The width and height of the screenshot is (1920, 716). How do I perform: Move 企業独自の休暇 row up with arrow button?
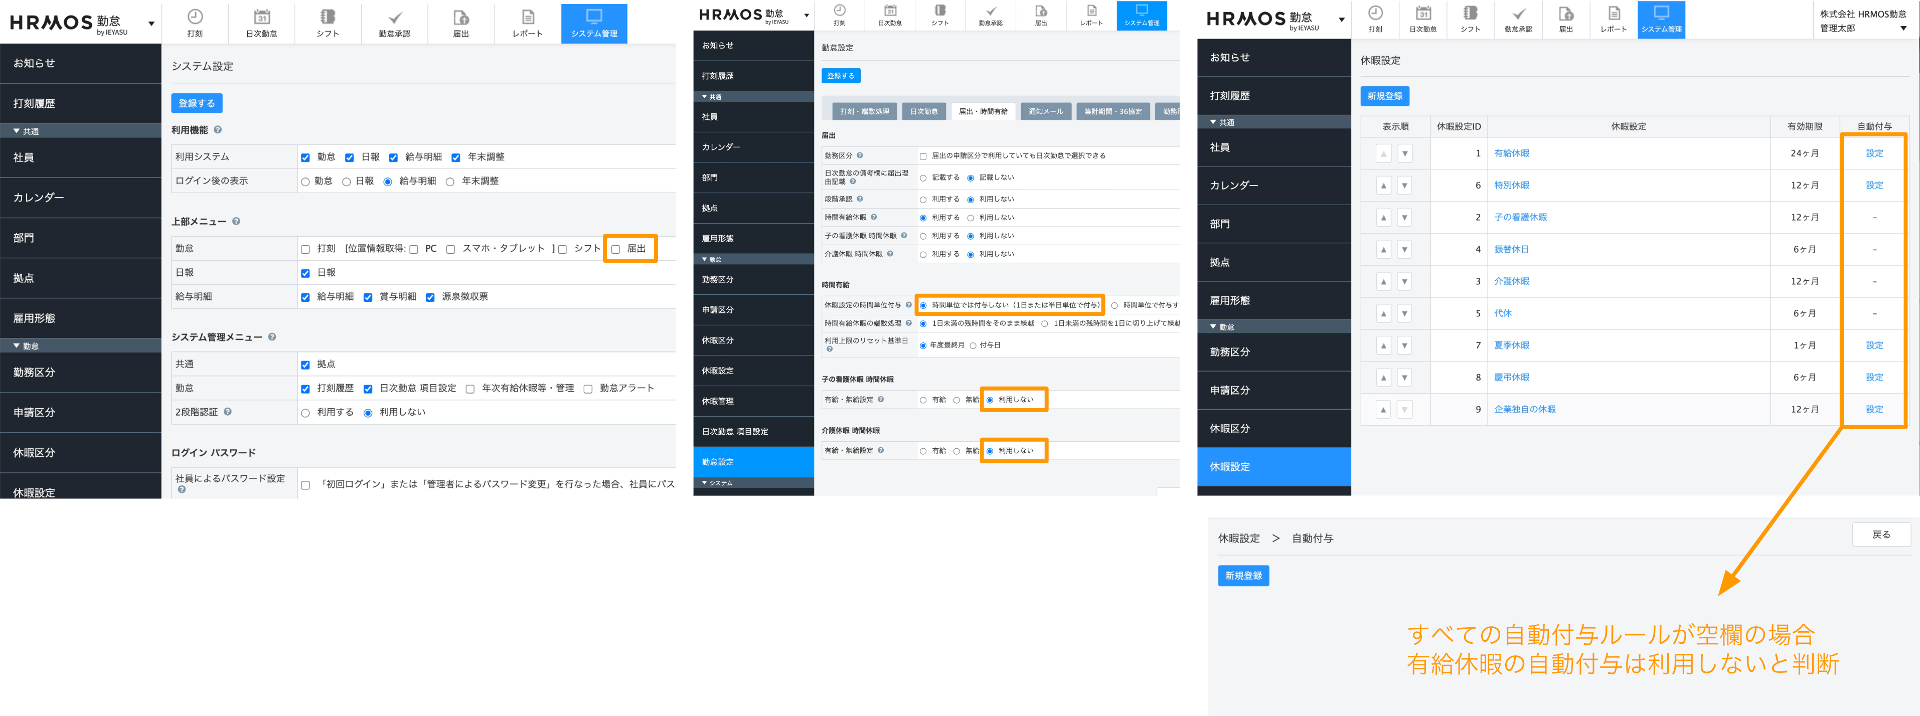(x=1384, y=410)
